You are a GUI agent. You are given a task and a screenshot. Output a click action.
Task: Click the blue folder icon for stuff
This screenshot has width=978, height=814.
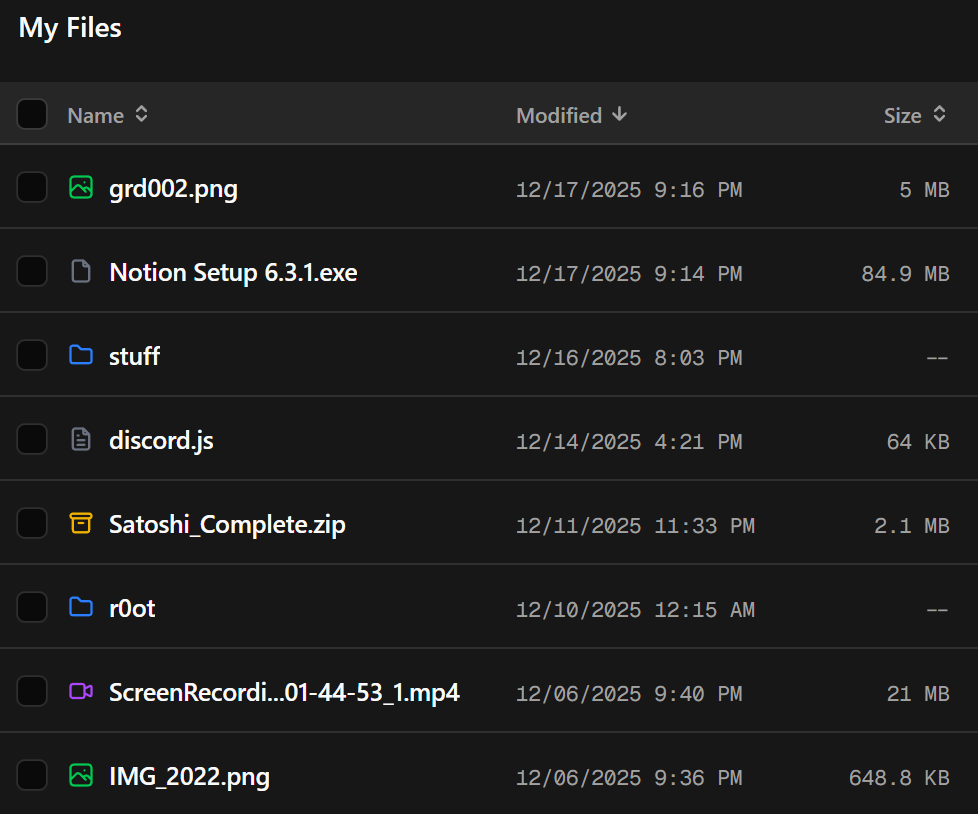coord(81,355)
